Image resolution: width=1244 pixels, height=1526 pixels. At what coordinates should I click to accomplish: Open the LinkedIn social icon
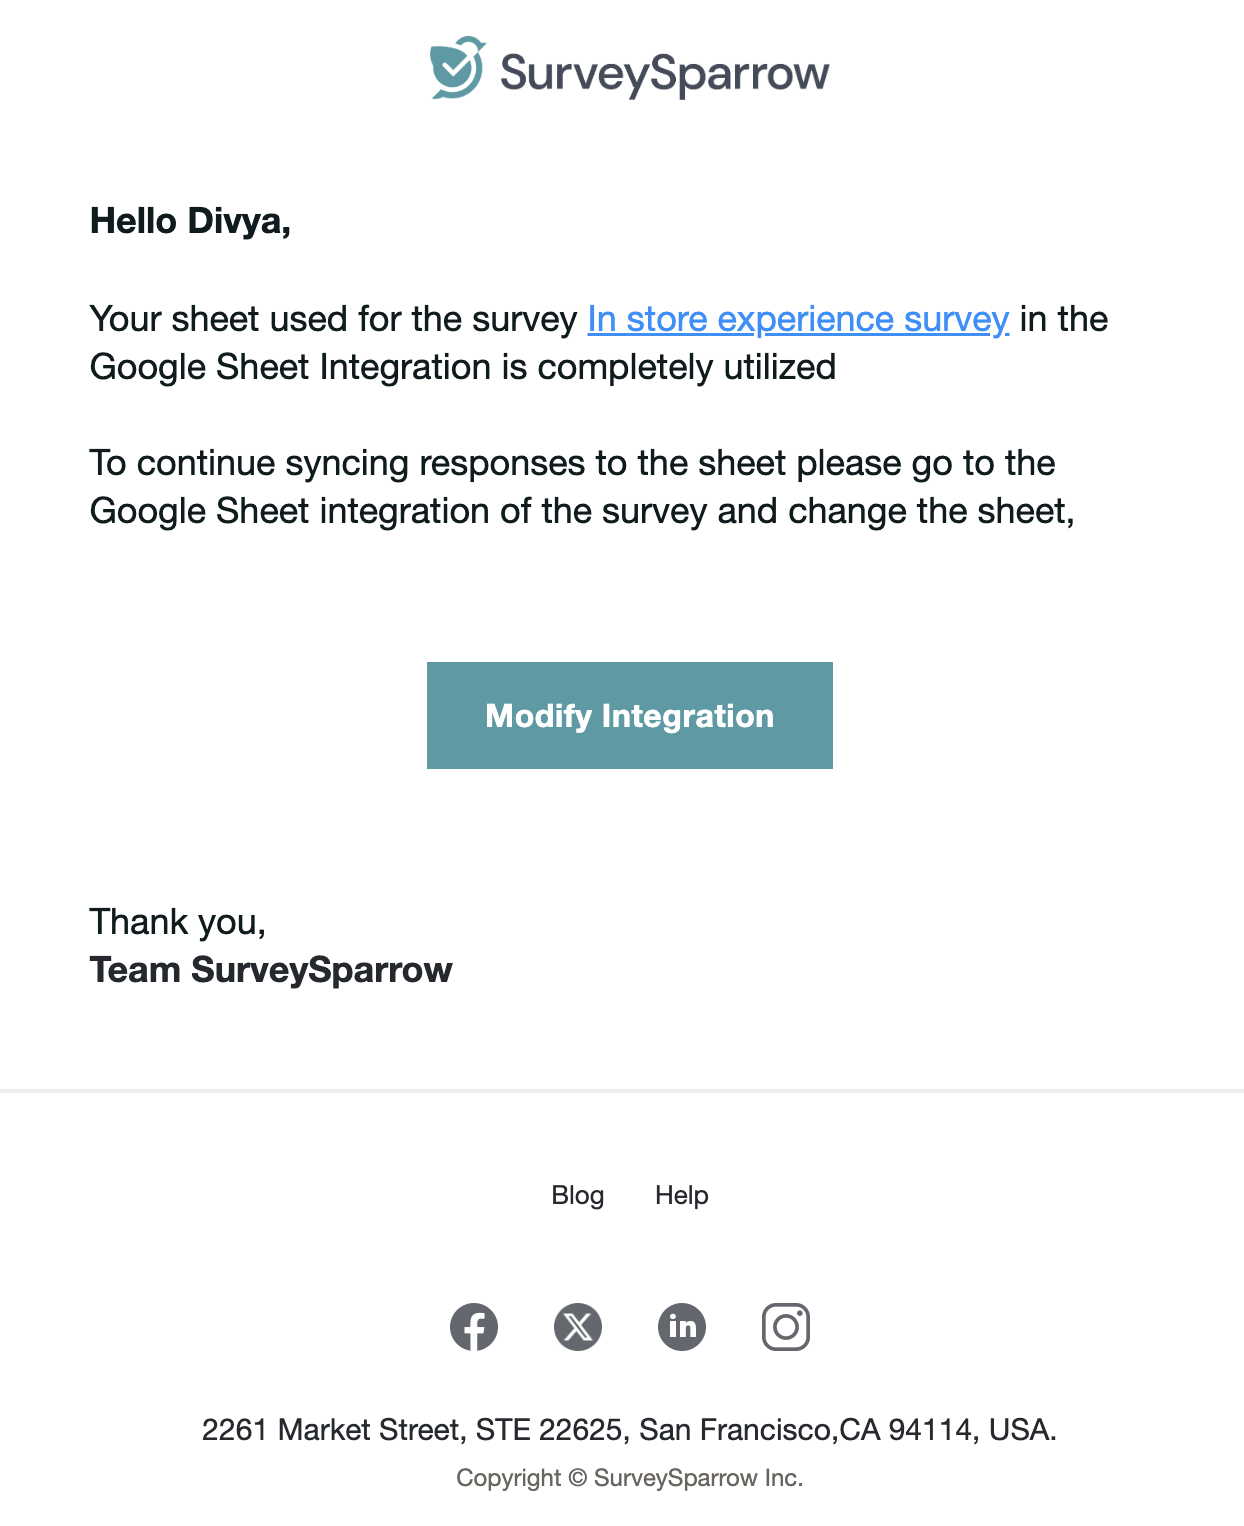682,1328
